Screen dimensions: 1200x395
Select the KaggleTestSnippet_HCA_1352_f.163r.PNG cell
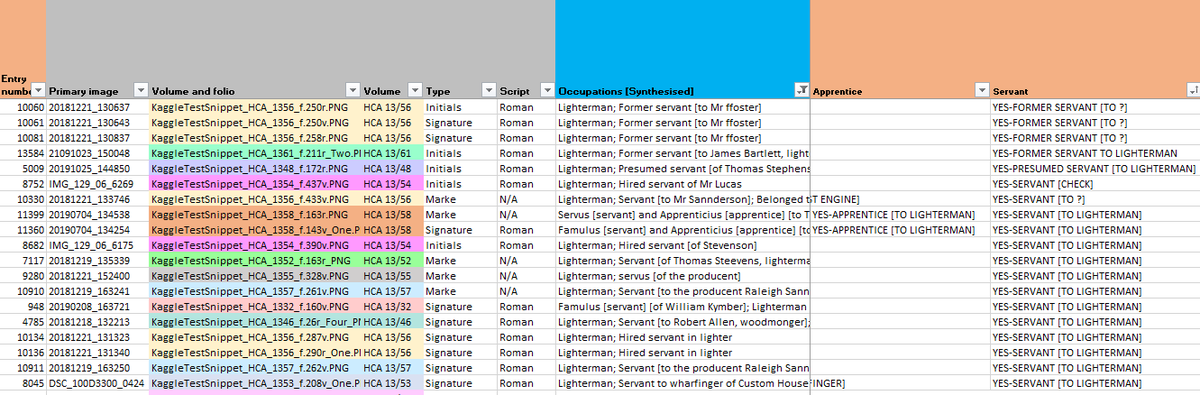[x=255, y=260]
